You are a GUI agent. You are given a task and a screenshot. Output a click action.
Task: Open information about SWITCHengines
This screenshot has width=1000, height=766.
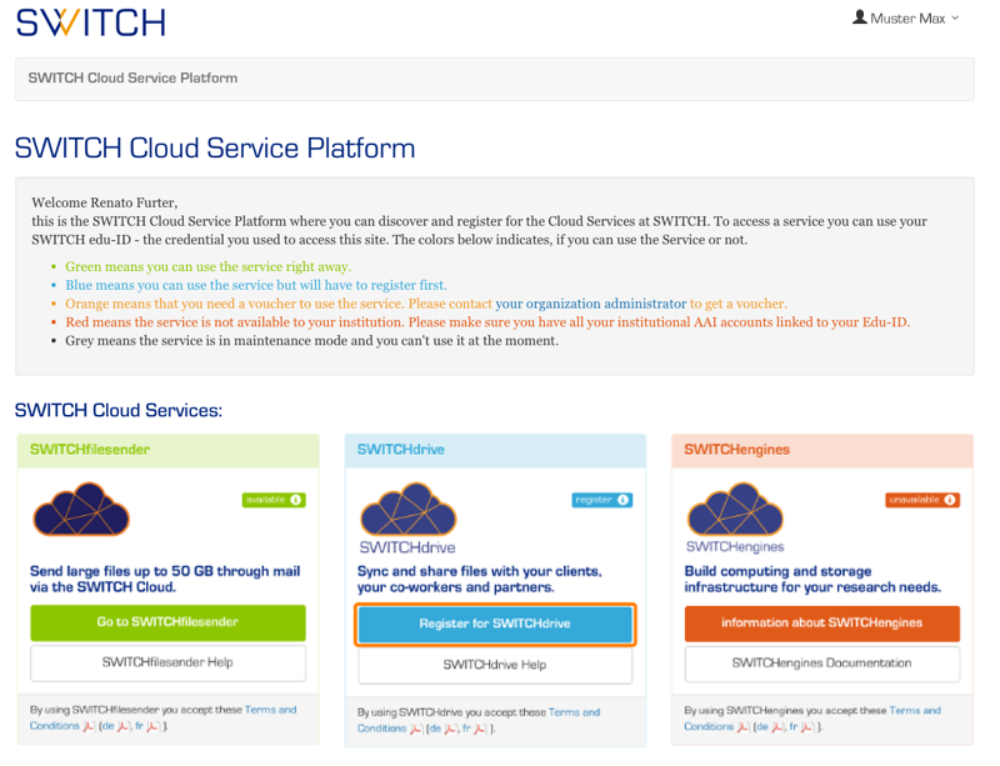pos(822,623)
